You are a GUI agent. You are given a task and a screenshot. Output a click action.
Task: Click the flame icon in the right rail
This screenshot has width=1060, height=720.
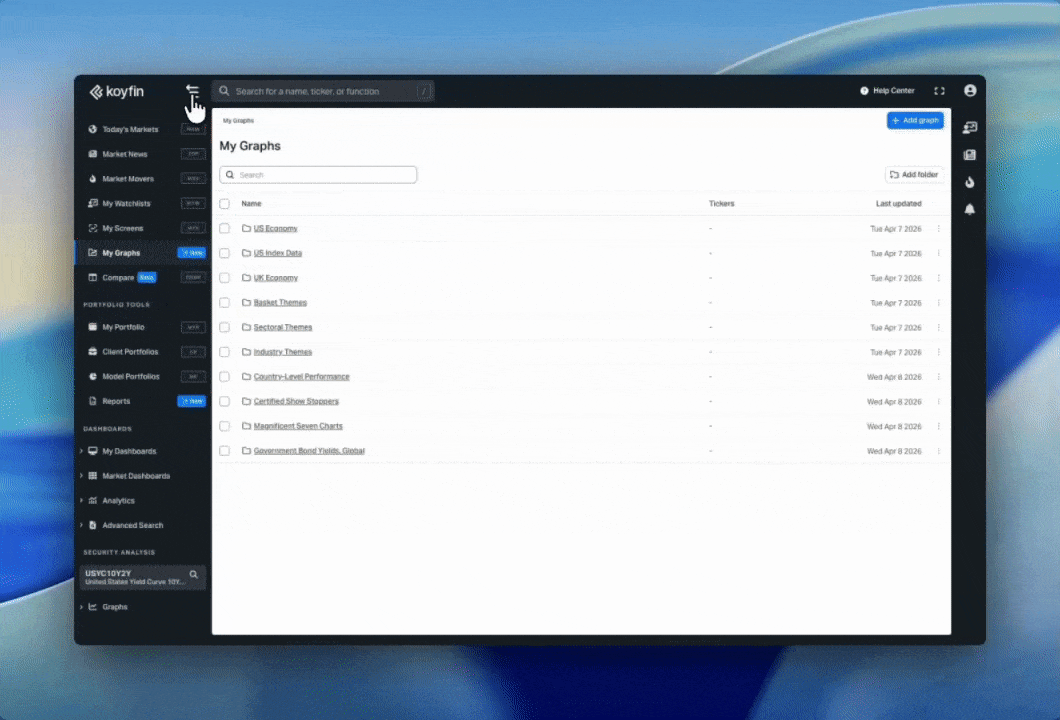pos(969,182)
